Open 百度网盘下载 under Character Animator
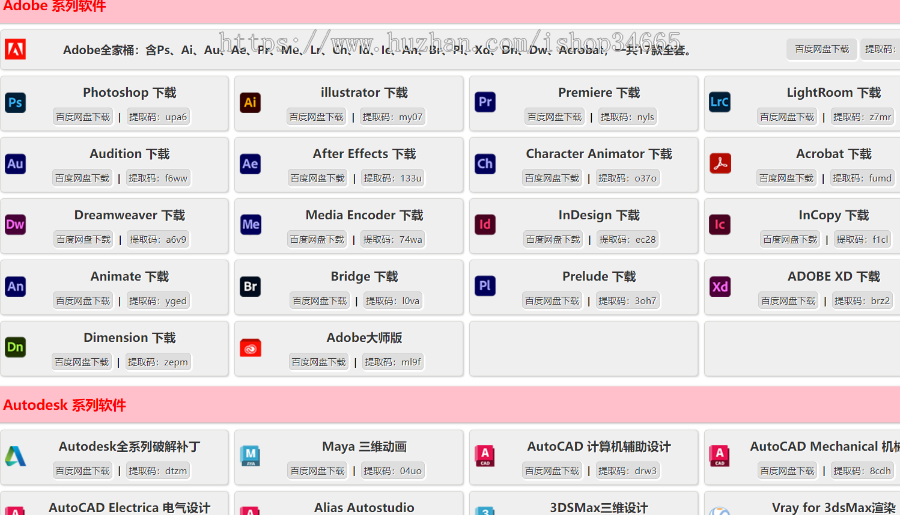The width and height of the screenshot is (900, 515). (552, 178)
